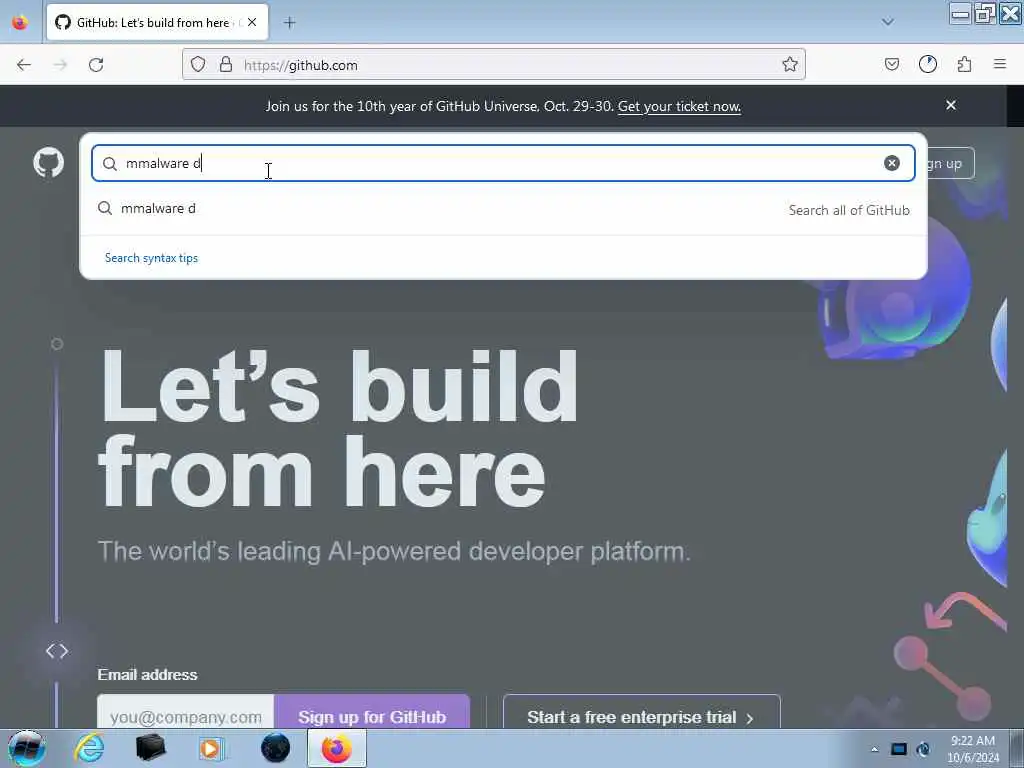Screen dimensions: 1024x768
Task: Click the Firefox forward arrow
Action: click(x=60, y=65)
